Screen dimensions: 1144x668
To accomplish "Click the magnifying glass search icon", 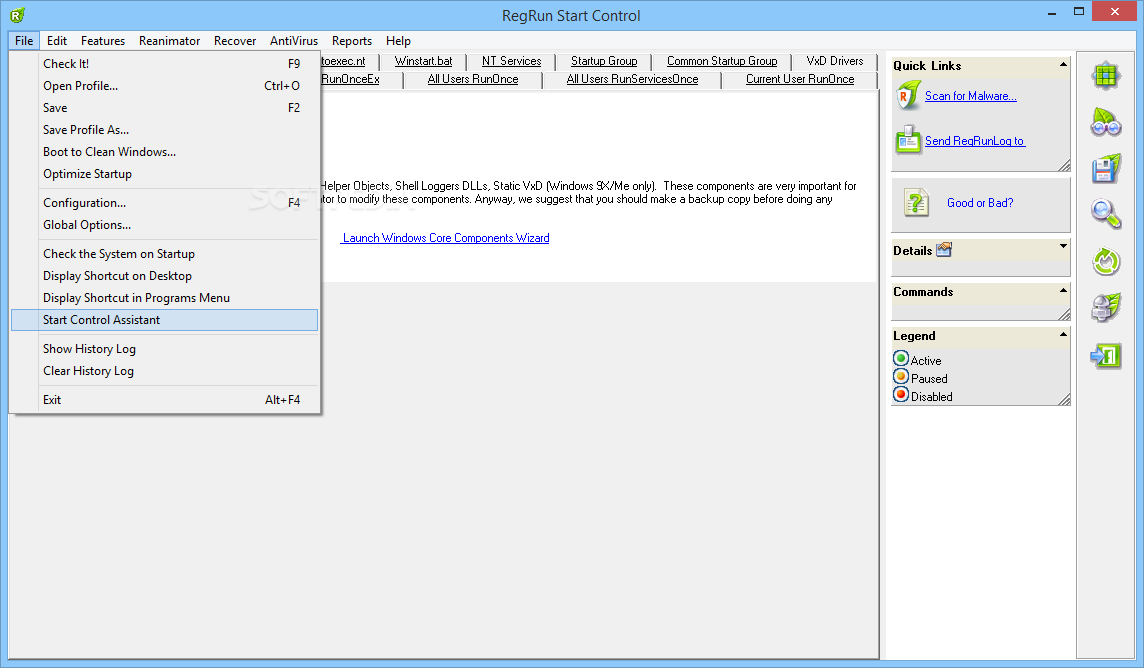I will point(1106,214).
